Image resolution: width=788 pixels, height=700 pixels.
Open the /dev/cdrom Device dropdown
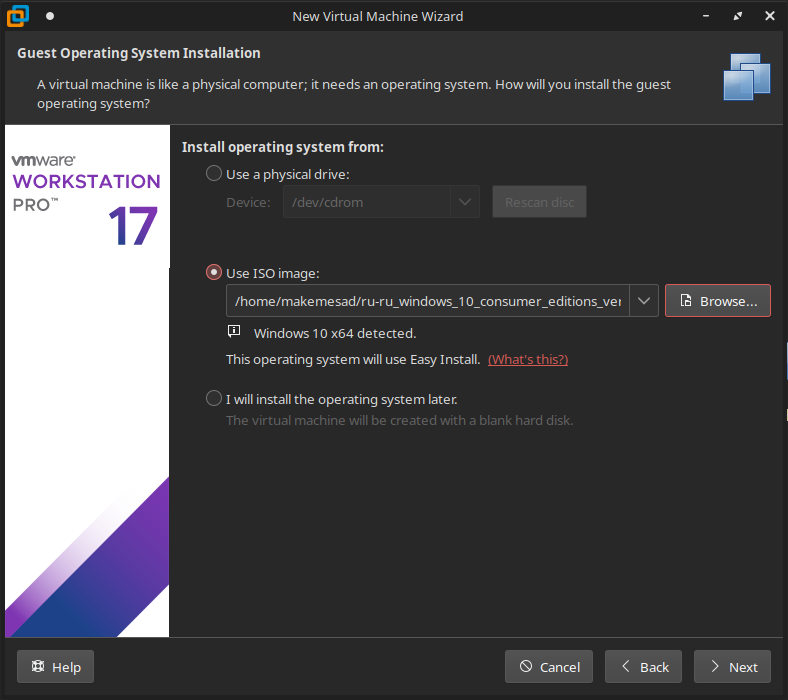pos(464,202)
